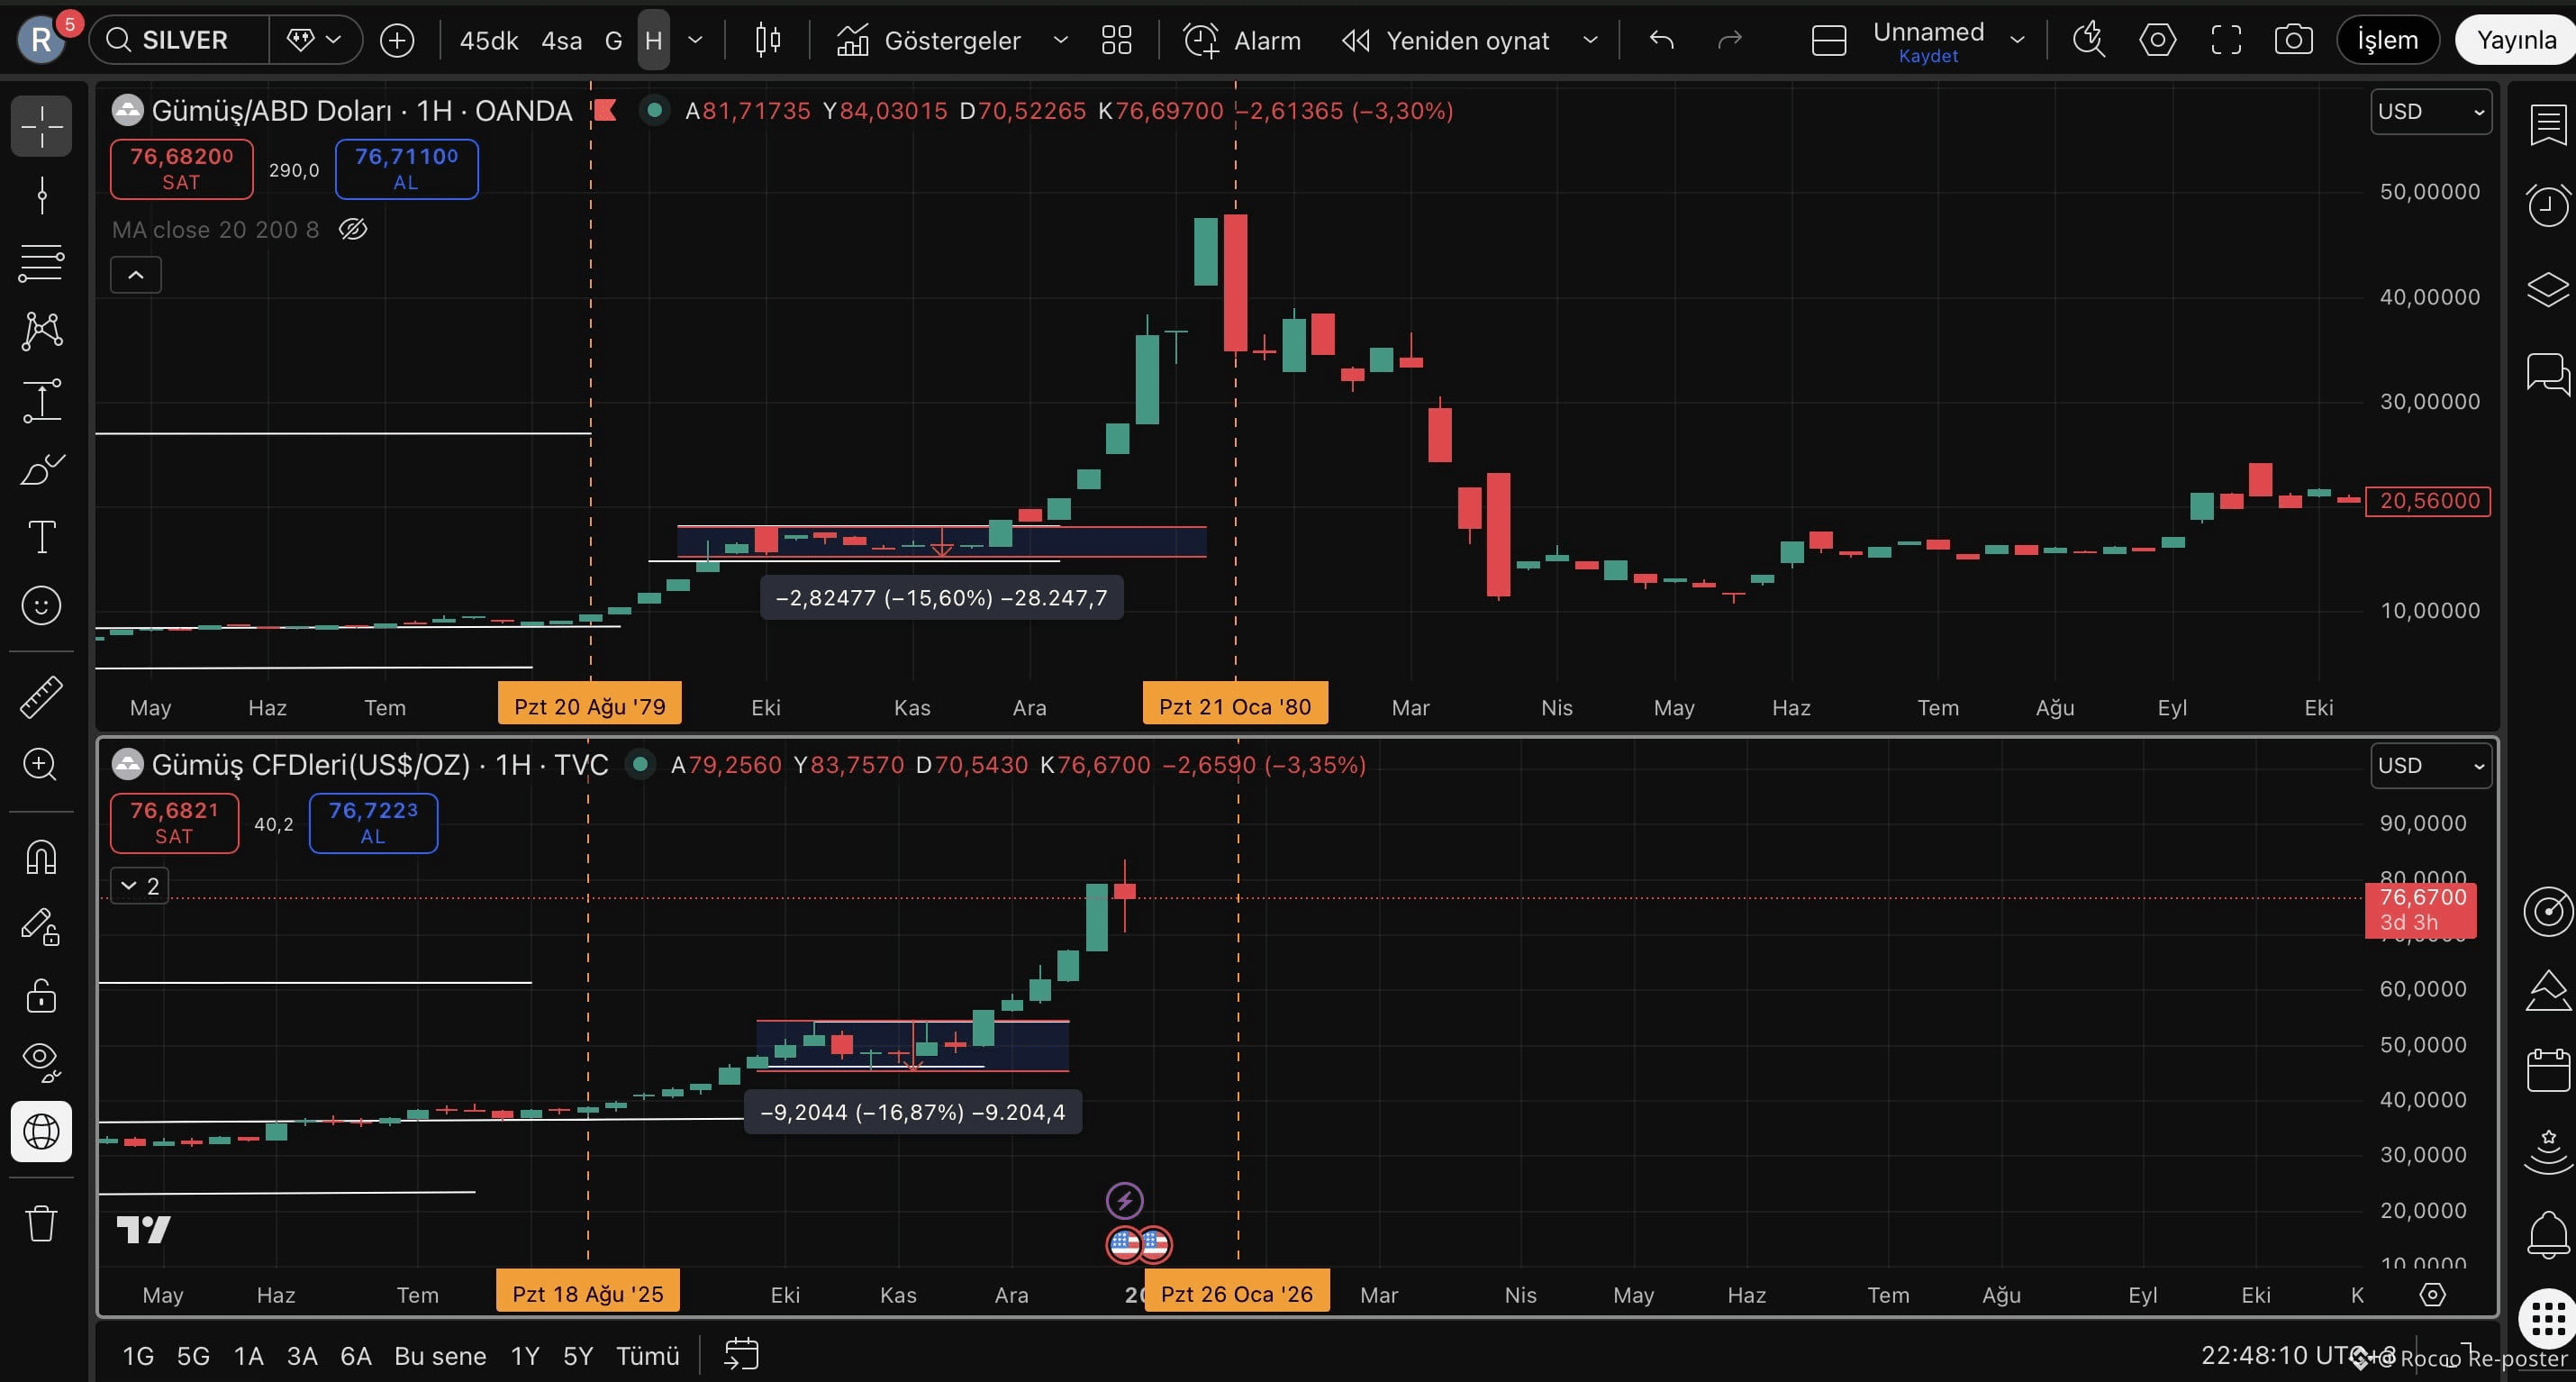The image size is (2576, 1382).
Task: Toggle the globe sync drawings button
Action: tap(41, 1131)
